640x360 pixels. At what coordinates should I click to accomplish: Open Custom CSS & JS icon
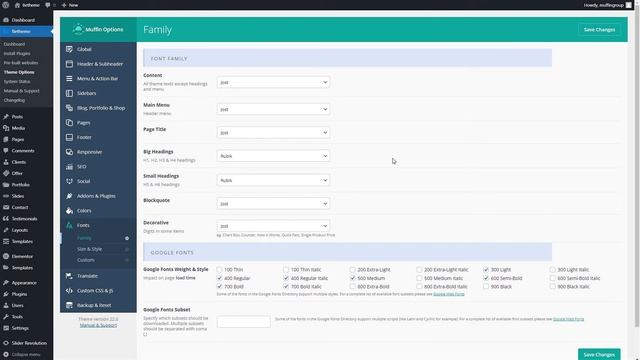coord(69,291)
